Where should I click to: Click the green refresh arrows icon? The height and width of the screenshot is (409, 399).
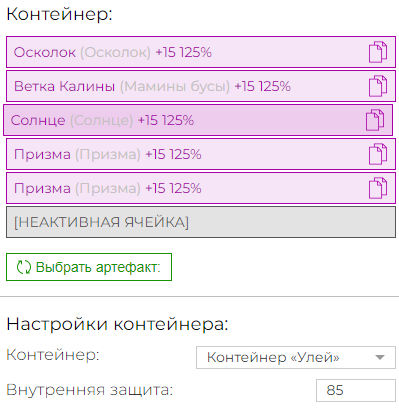pyautogui.click(x=24, y=267)
